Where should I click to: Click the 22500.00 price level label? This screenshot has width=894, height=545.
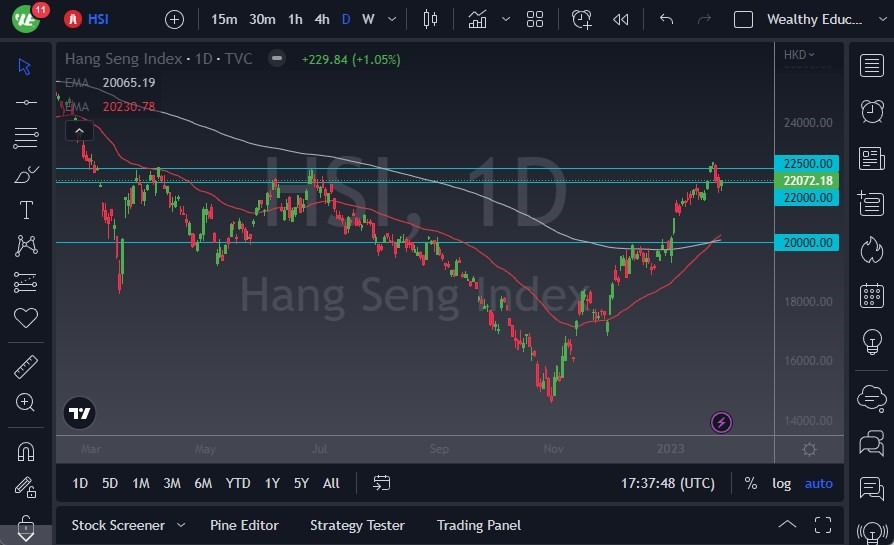(x=806, y=163)
